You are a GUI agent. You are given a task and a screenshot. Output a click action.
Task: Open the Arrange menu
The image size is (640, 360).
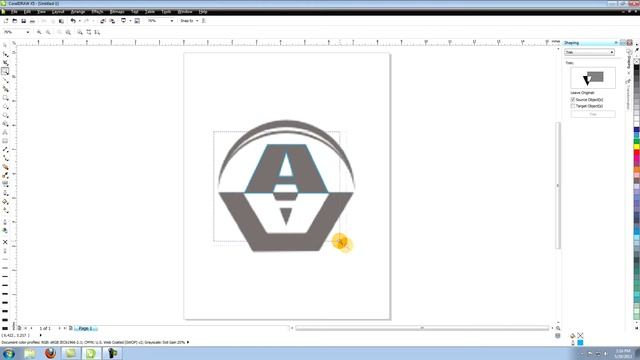(x=78, y=12)
